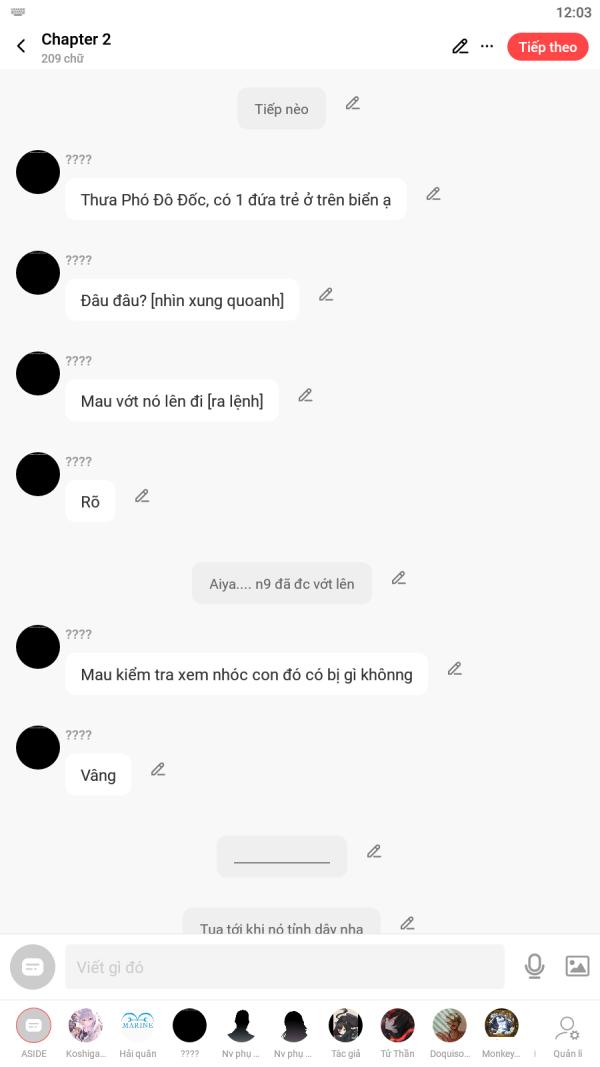Tap the pencil icon in the header
The image size is (600, 1067).
(461, 46)
